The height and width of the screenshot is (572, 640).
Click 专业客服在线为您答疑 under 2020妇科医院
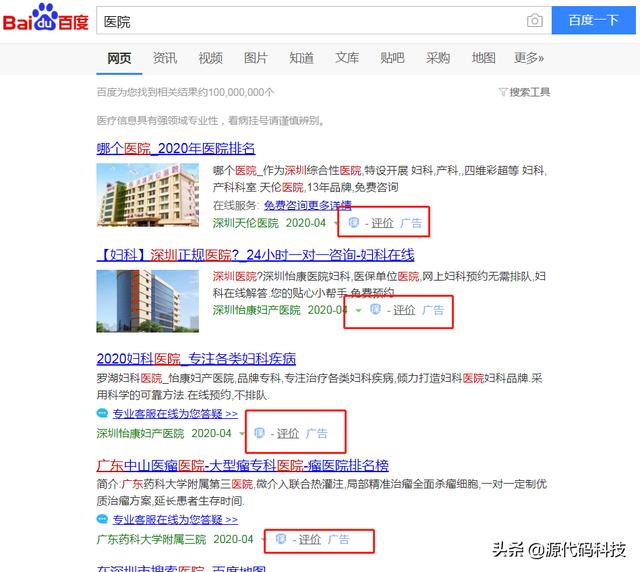pos(175,414)
